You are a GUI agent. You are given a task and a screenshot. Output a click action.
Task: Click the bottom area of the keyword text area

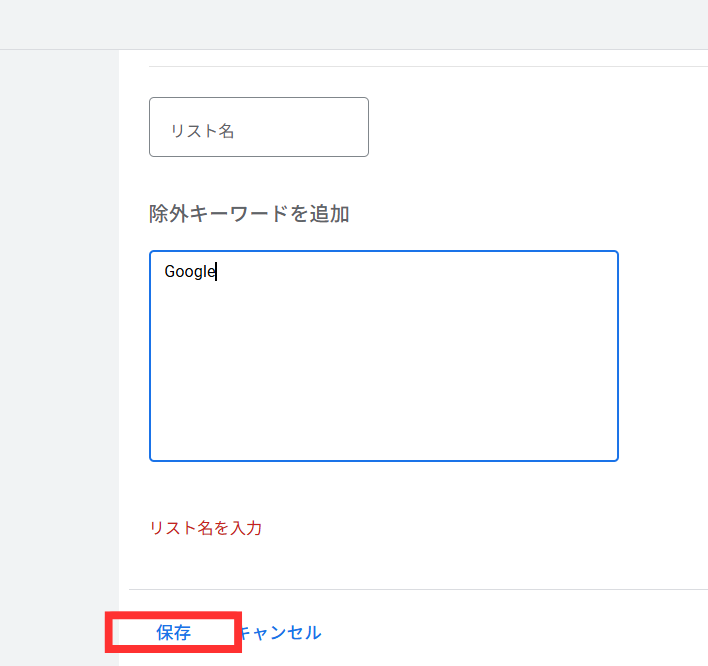pos(383,447)
